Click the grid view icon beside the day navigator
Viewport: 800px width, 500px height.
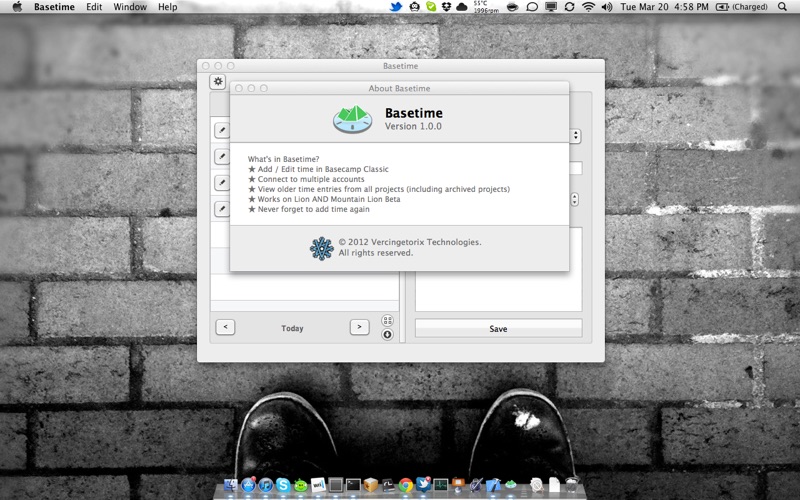[387, 320]
